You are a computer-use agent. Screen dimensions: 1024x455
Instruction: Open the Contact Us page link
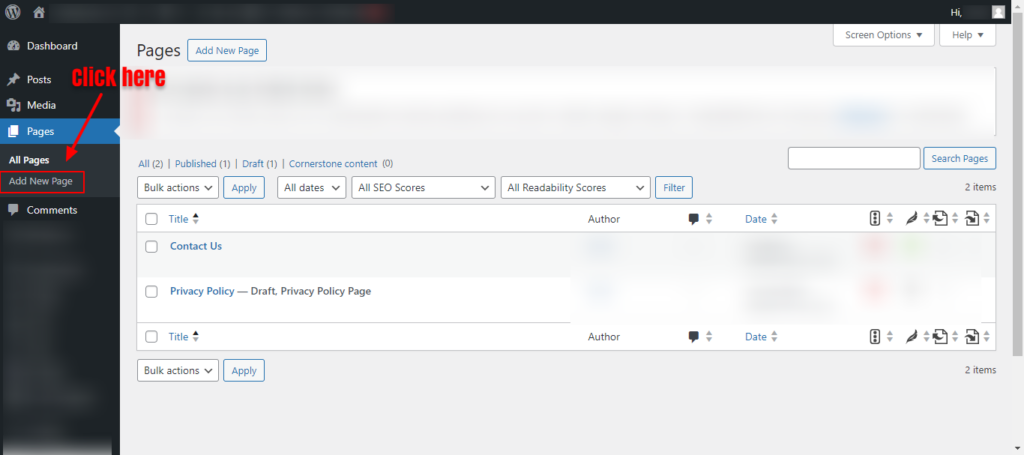[x=196, y=246]
